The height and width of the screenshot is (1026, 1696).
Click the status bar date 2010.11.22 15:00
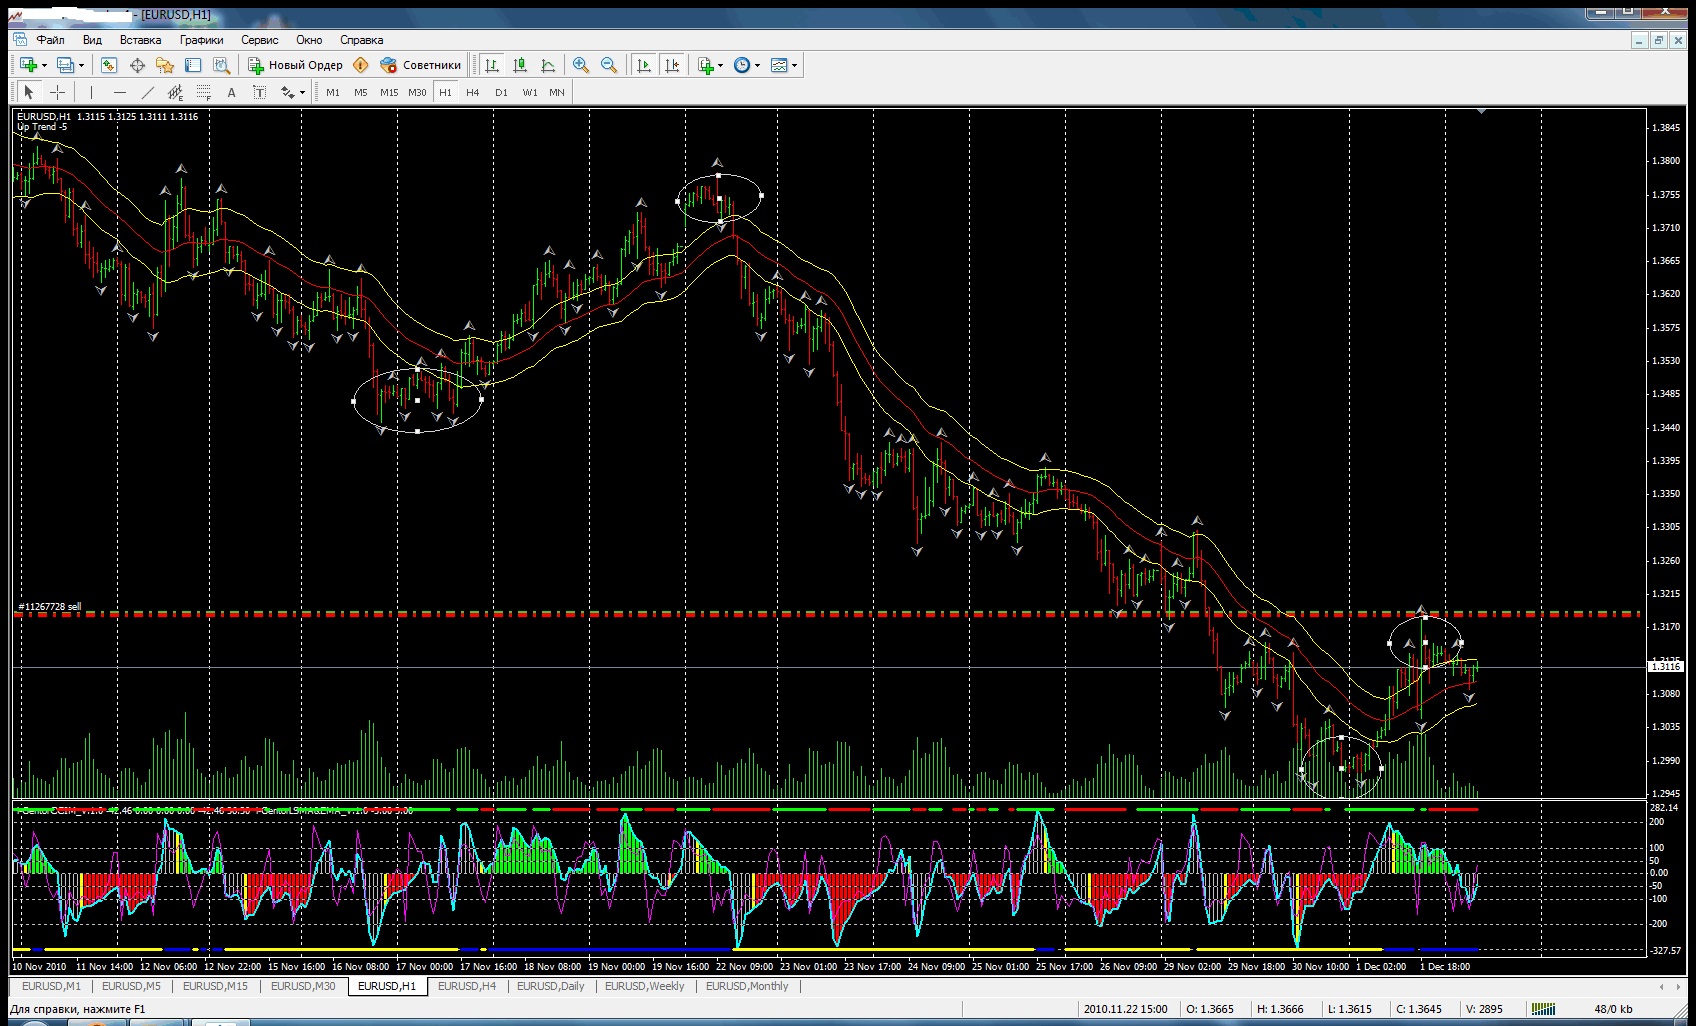pos(1125,1009)
